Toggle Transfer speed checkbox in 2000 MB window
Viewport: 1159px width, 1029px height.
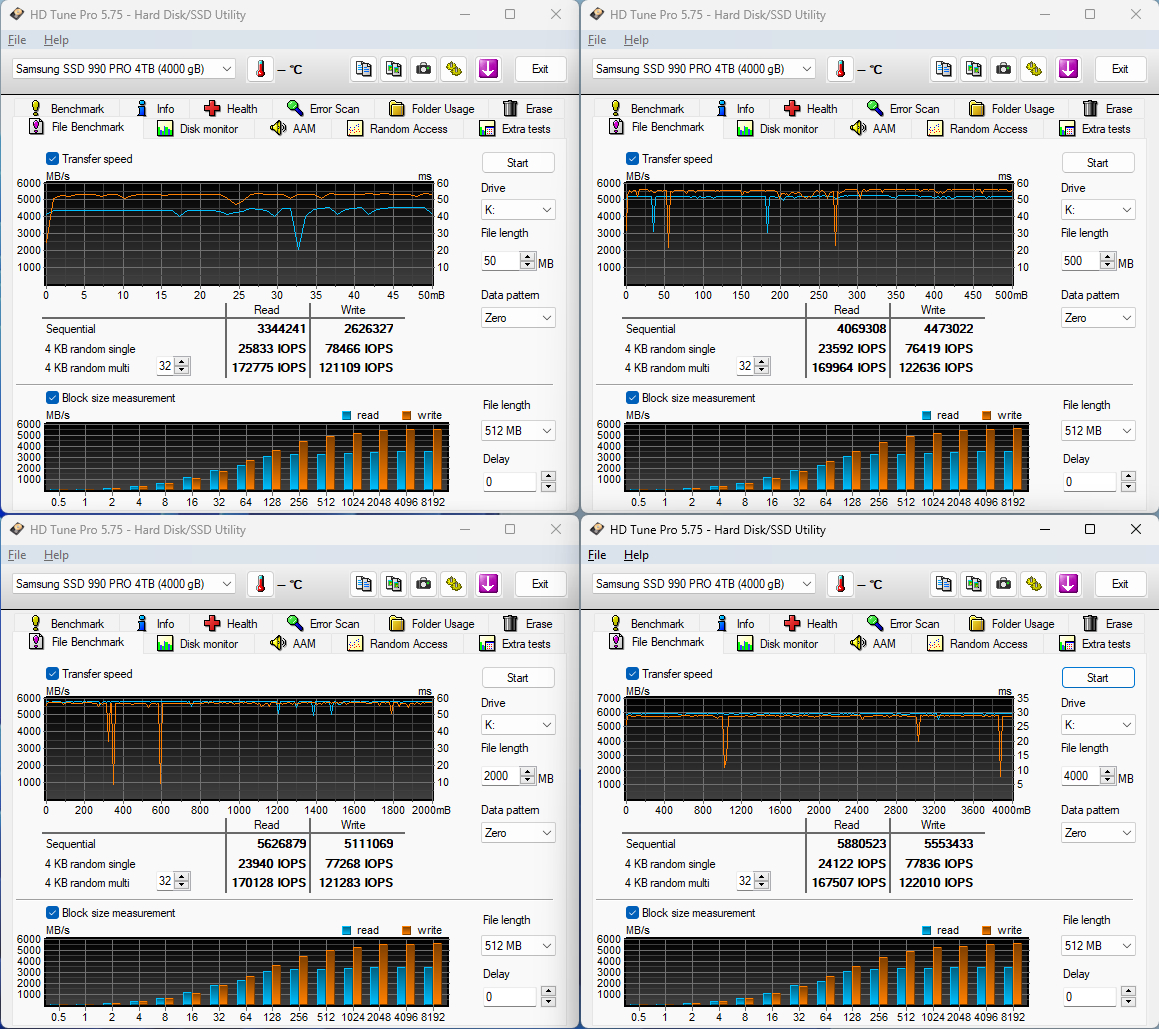click(x=52, y=673)
